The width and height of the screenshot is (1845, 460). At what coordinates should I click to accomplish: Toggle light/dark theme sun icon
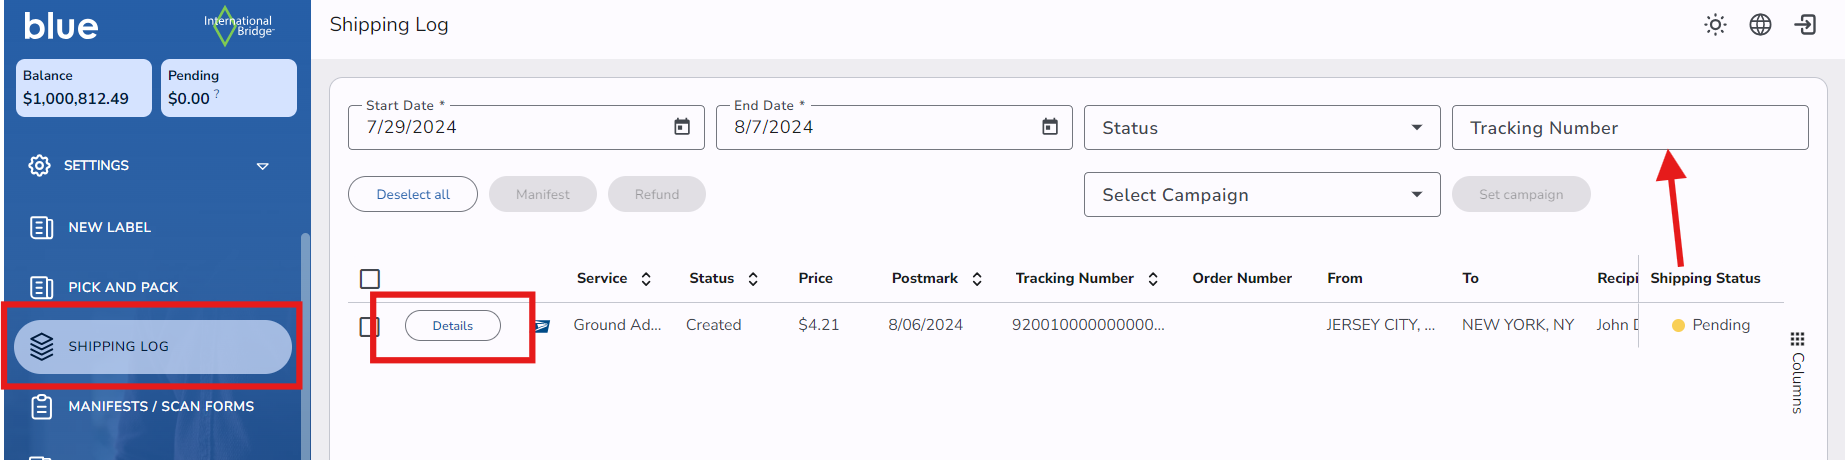pos(1715,25)
